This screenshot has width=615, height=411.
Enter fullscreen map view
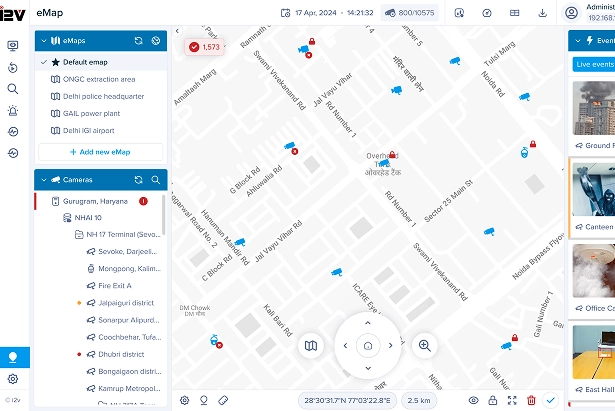point(512,400)
